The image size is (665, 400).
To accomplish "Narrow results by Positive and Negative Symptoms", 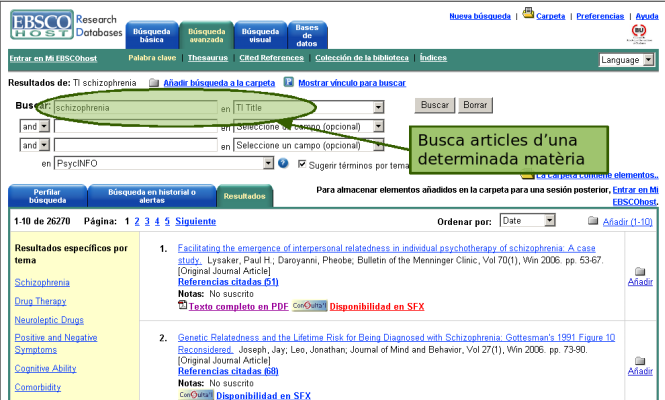I will (56, 344).
